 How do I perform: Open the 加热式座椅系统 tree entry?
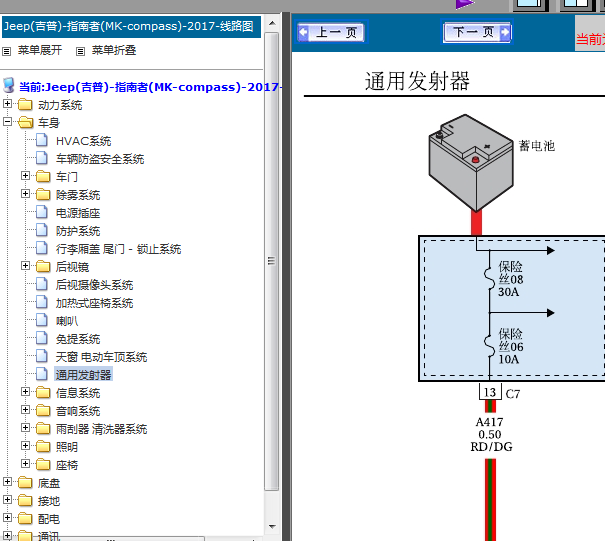(x=95, y=303)
